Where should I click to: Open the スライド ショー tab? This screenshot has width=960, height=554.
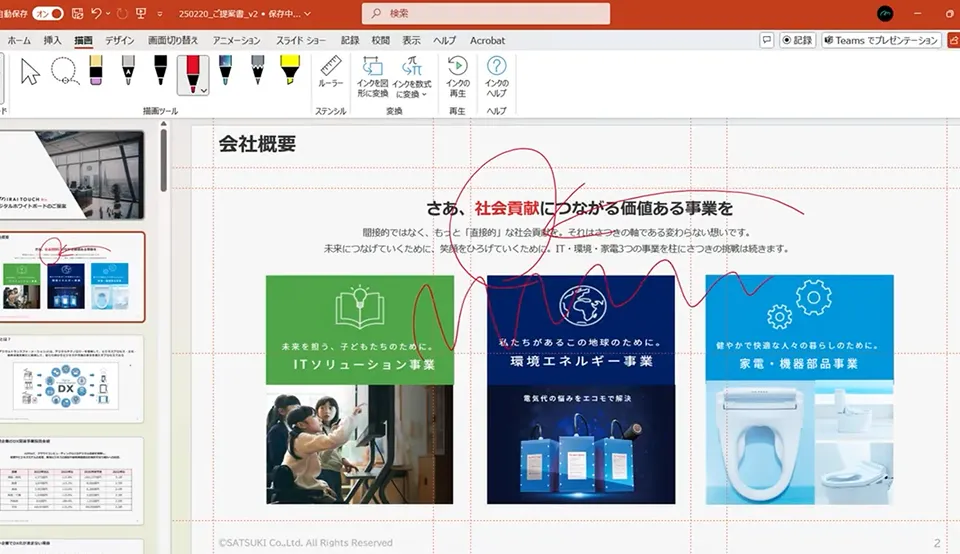pyautogui.click(x=301, y=40)
